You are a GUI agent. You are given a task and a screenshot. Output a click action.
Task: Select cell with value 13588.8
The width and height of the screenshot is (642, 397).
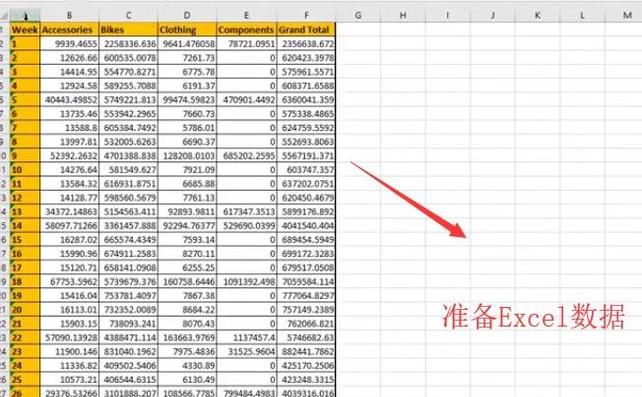(69, 128)
